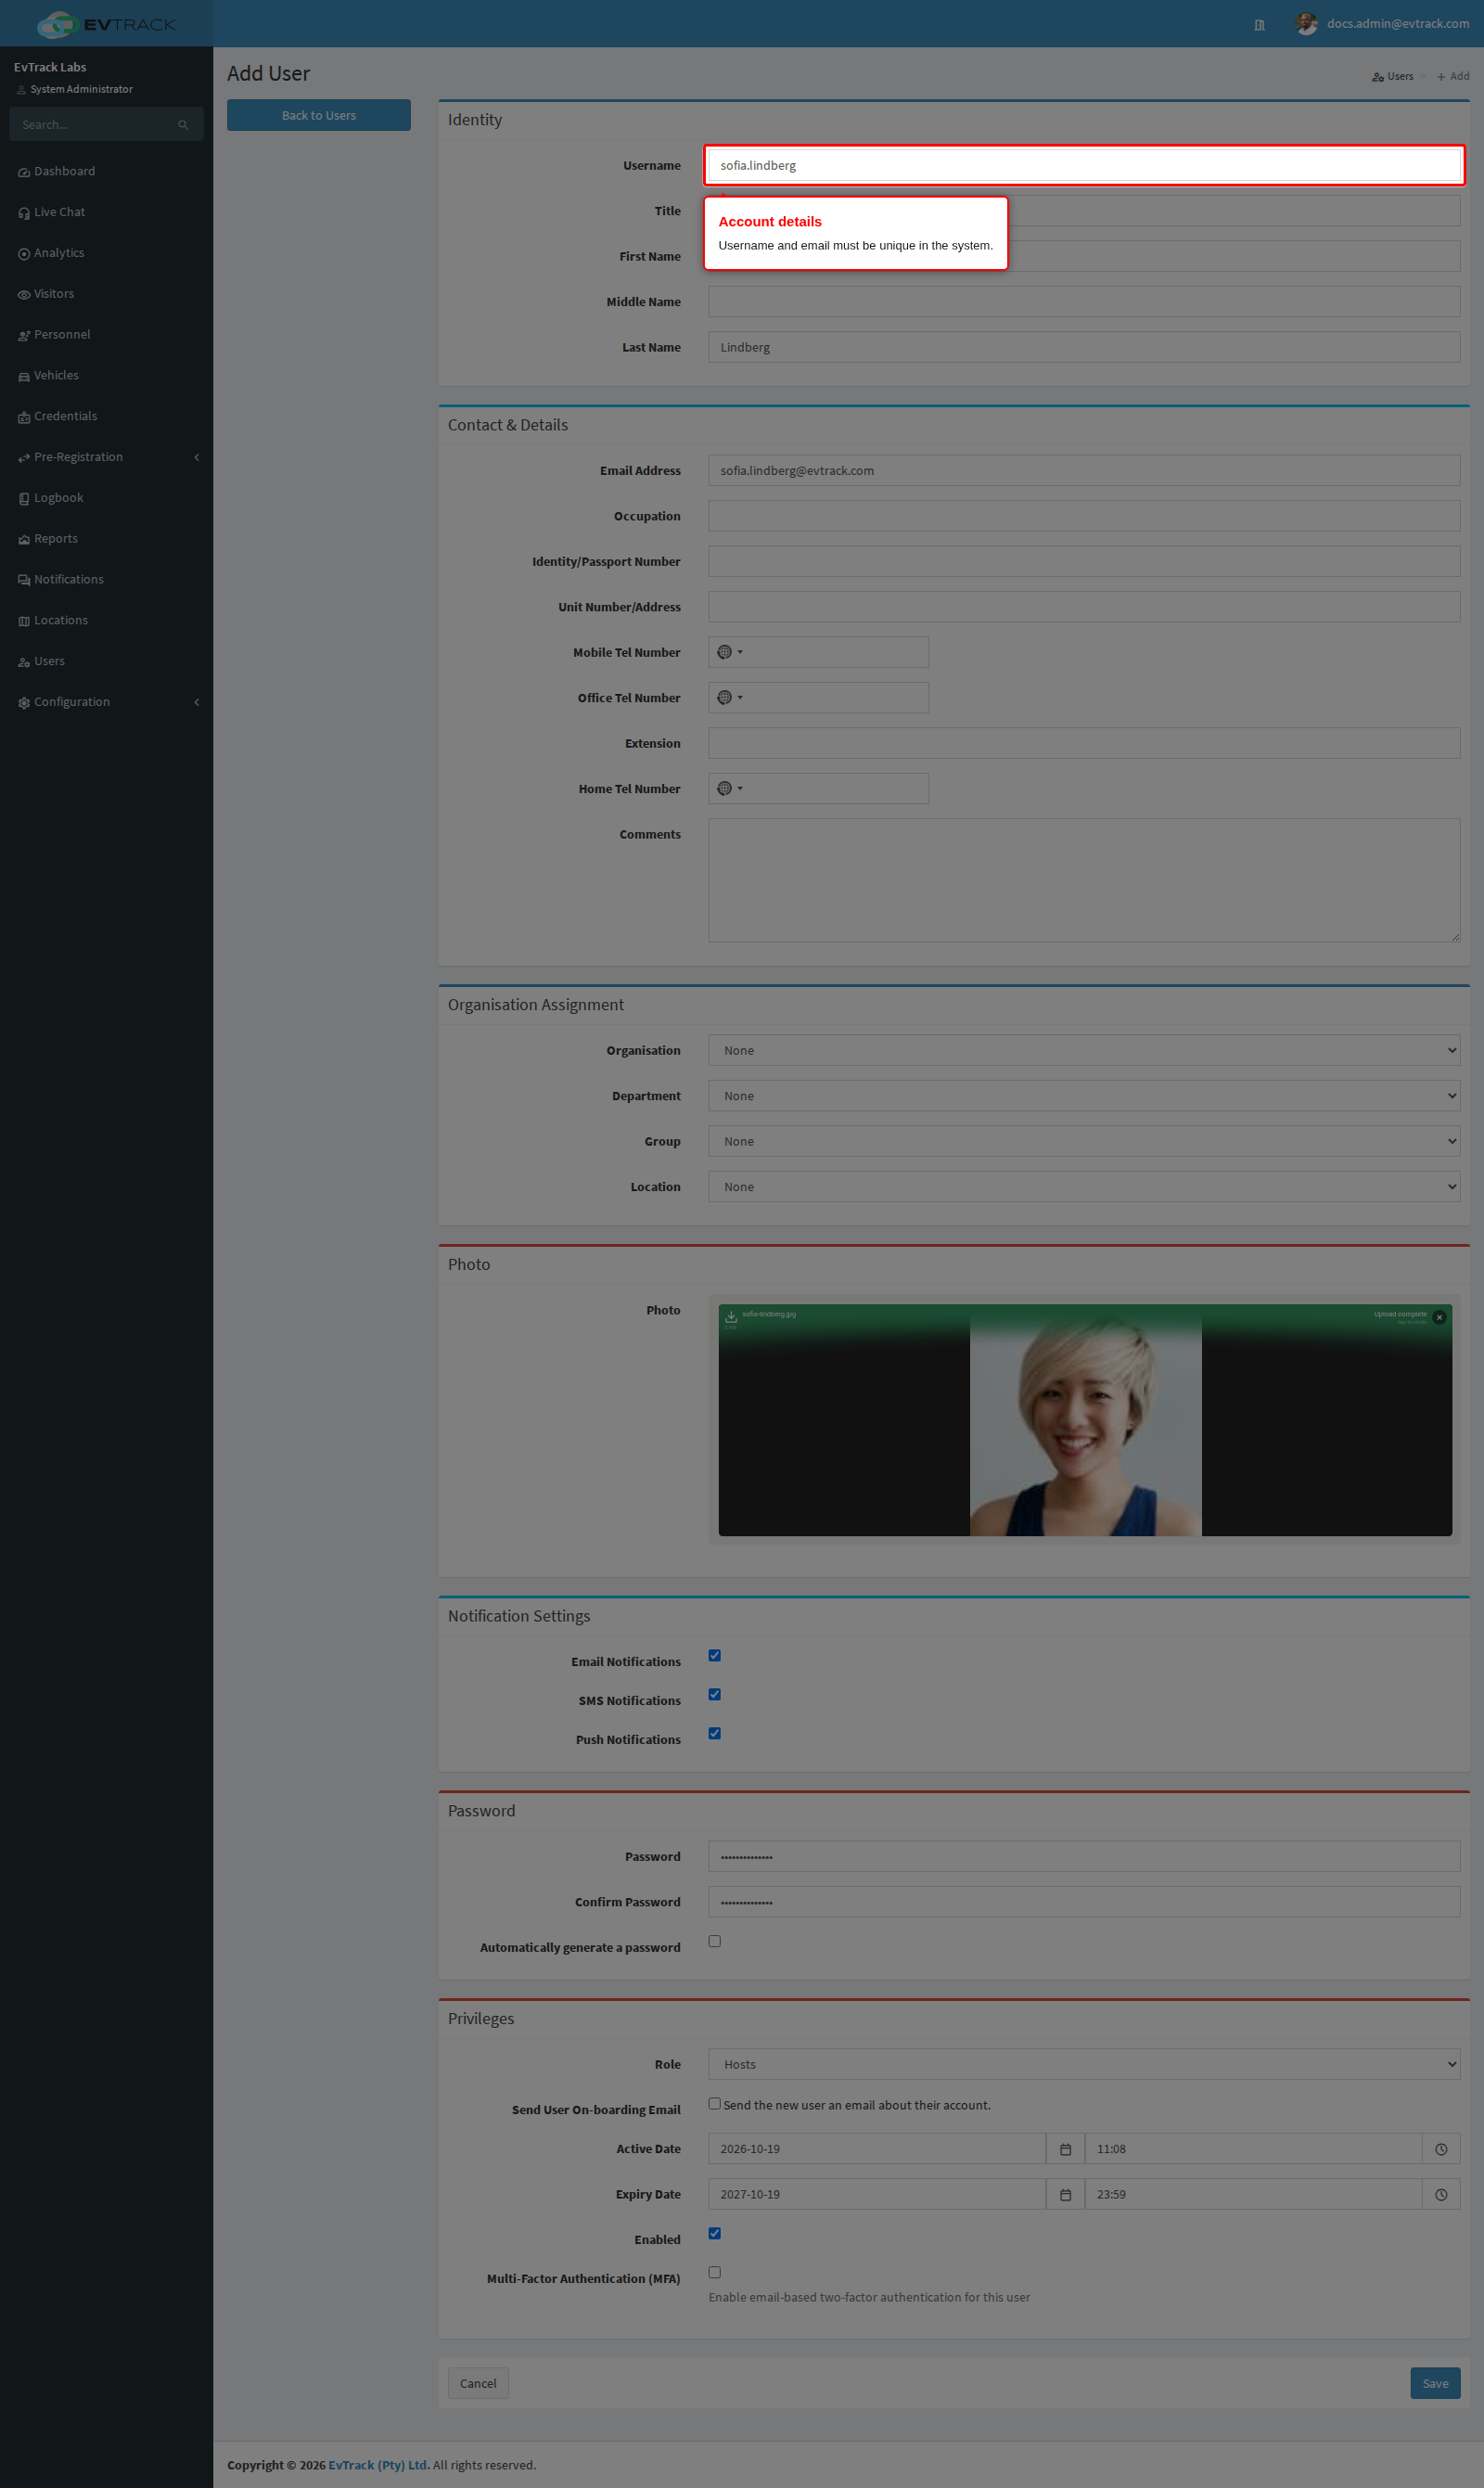Click the Comments text area
The width and height of the screenshot is (1484, 2488).
[1084, 880]
